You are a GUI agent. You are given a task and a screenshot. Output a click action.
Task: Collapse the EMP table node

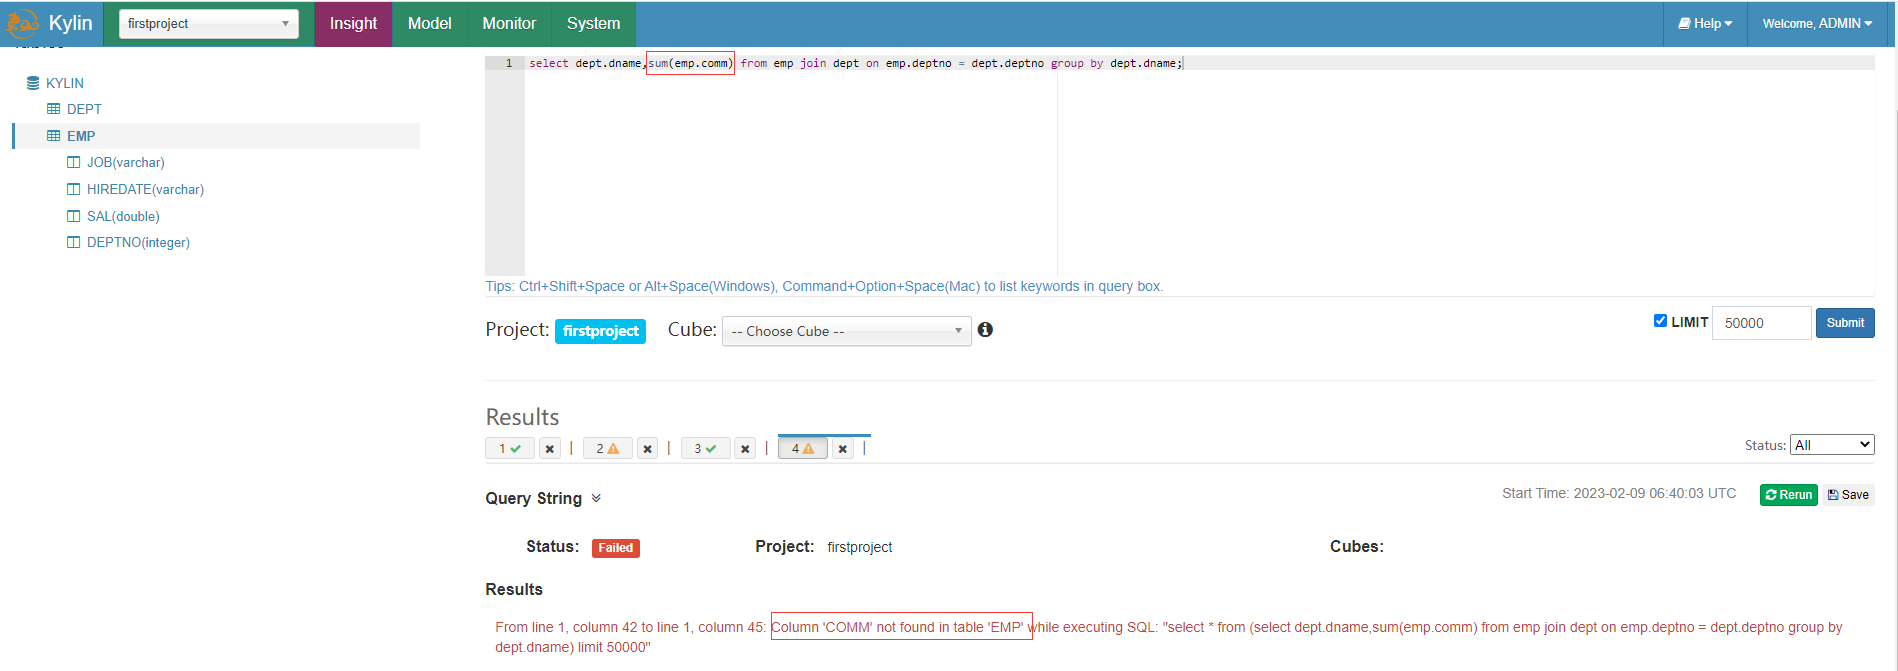(81, 136)
